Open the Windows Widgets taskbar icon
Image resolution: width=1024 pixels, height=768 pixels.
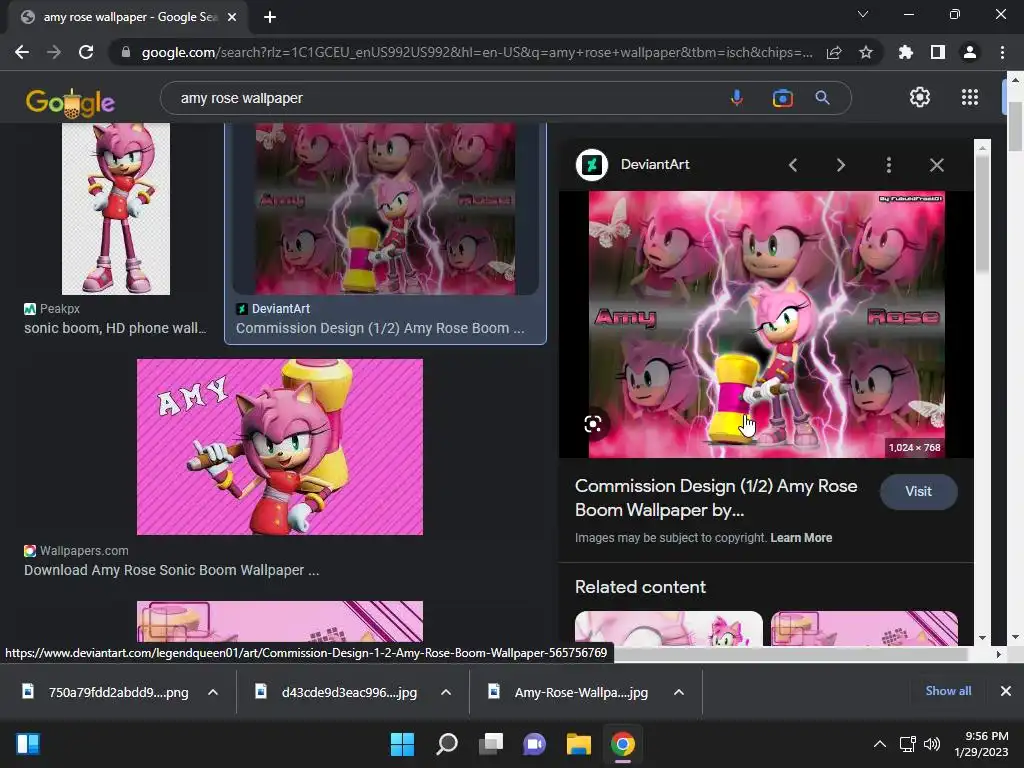[x=27, y=744]
